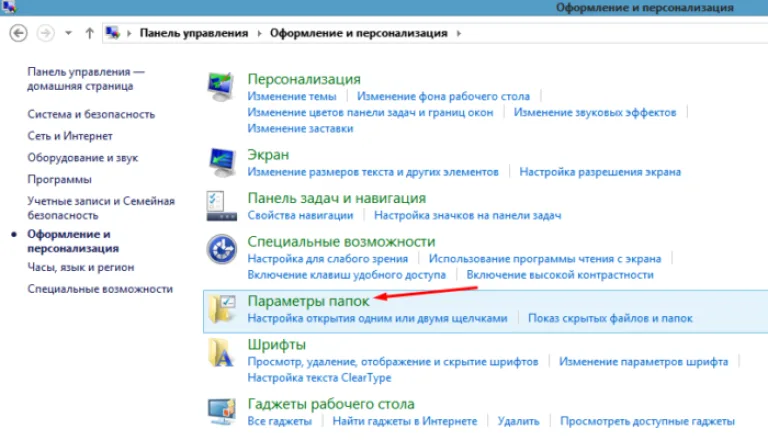768x440 pixels.
Task: Open Настройка значков на панели задач
Action: pyautogui.click(x=468, y=215)
